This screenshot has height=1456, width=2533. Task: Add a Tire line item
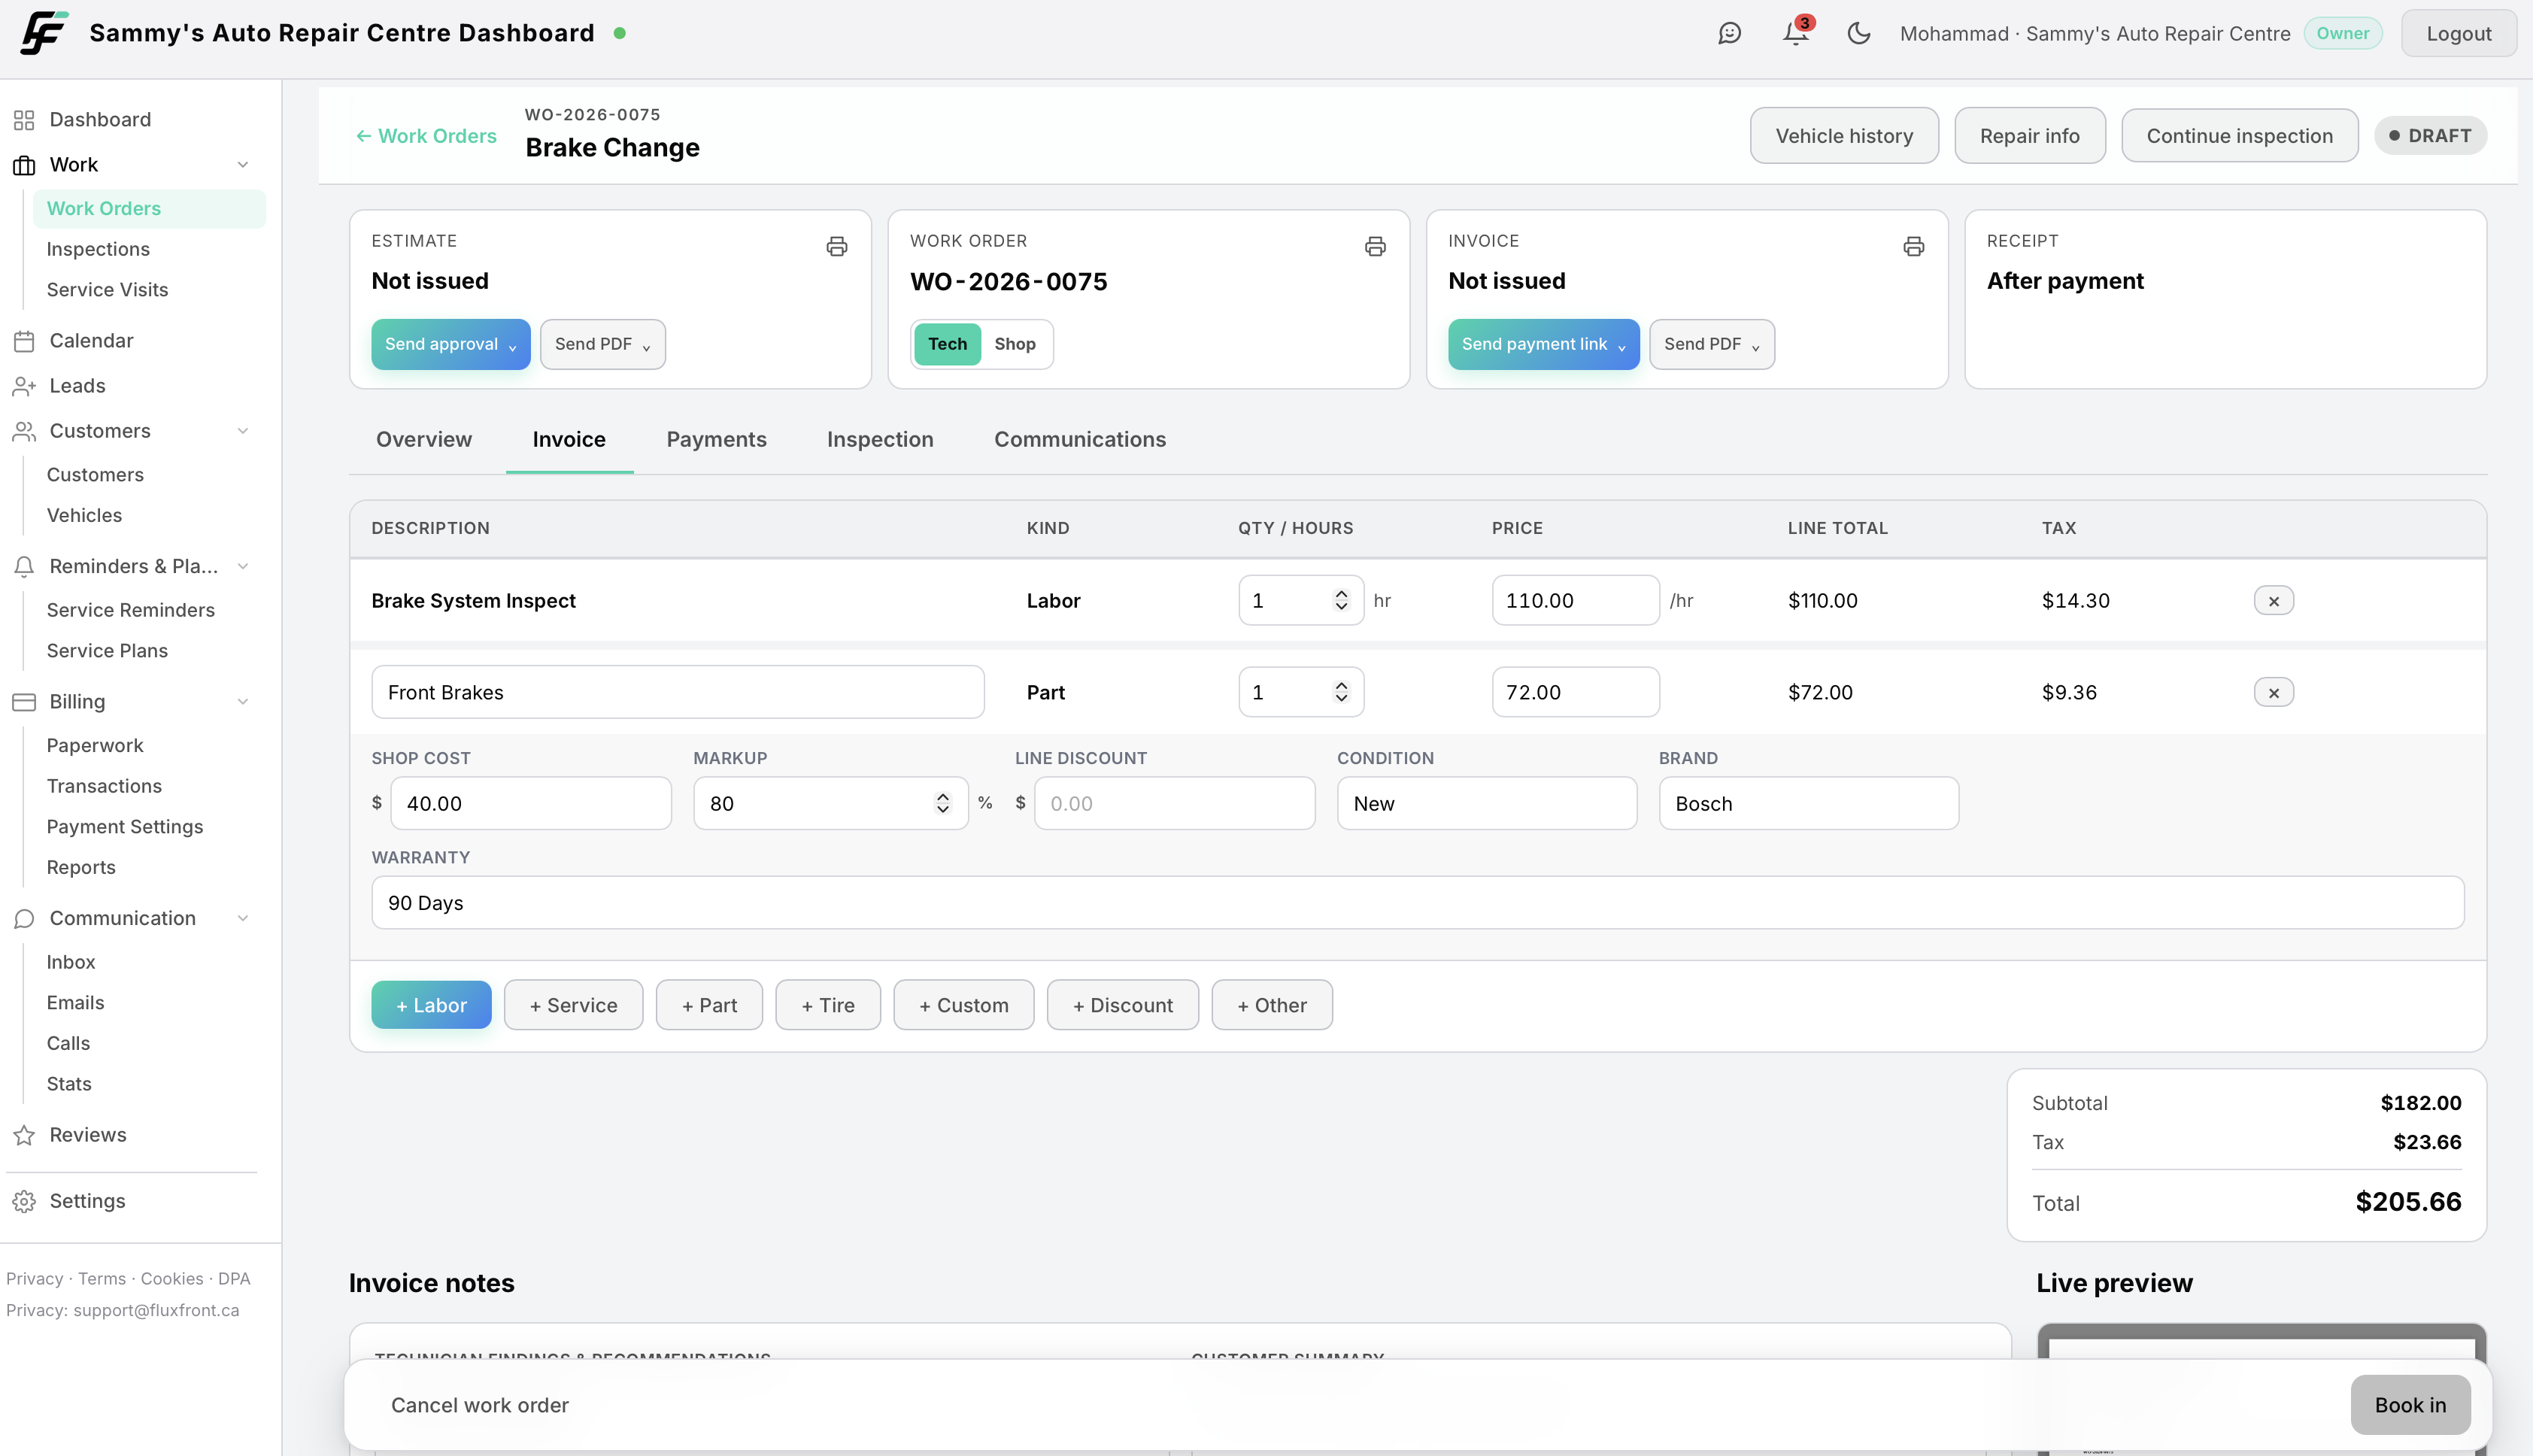point(828,1005)
